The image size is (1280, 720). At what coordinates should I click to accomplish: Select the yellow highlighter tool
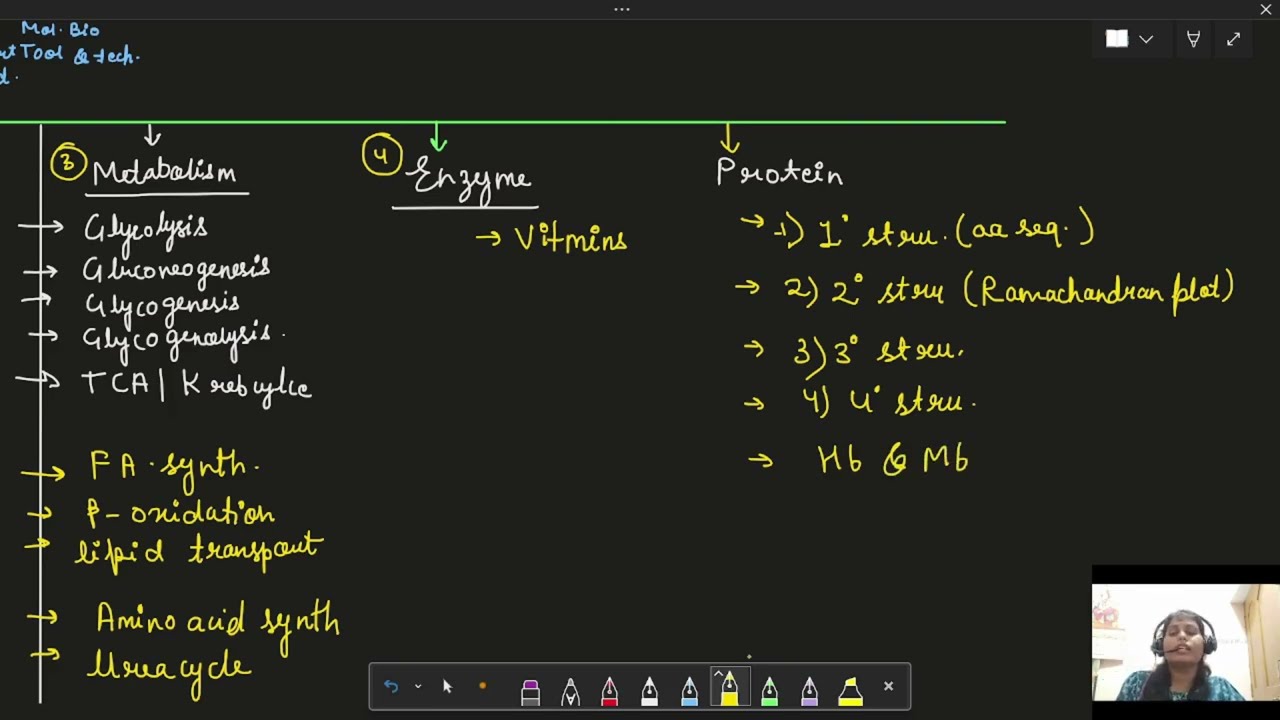[x=850, y=690]
